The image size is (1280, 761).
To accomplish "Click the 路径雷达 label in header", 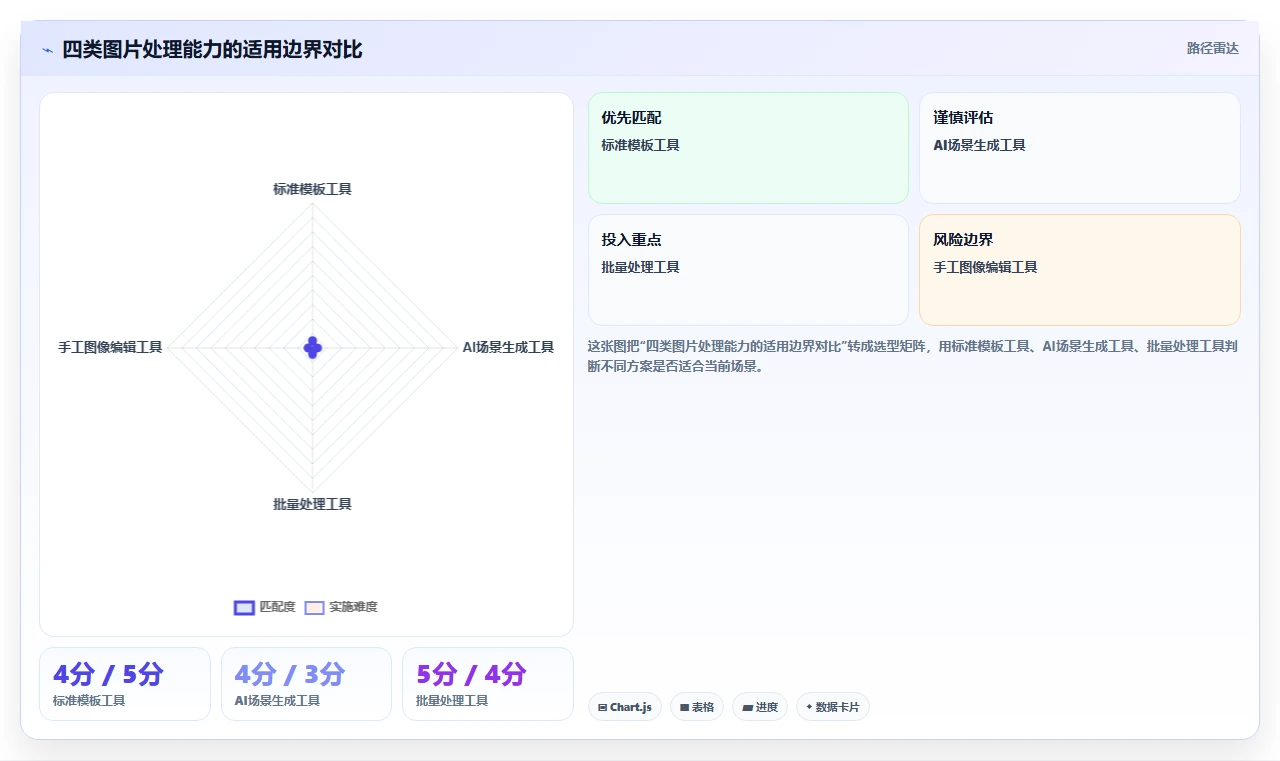I will point(1212,48).
